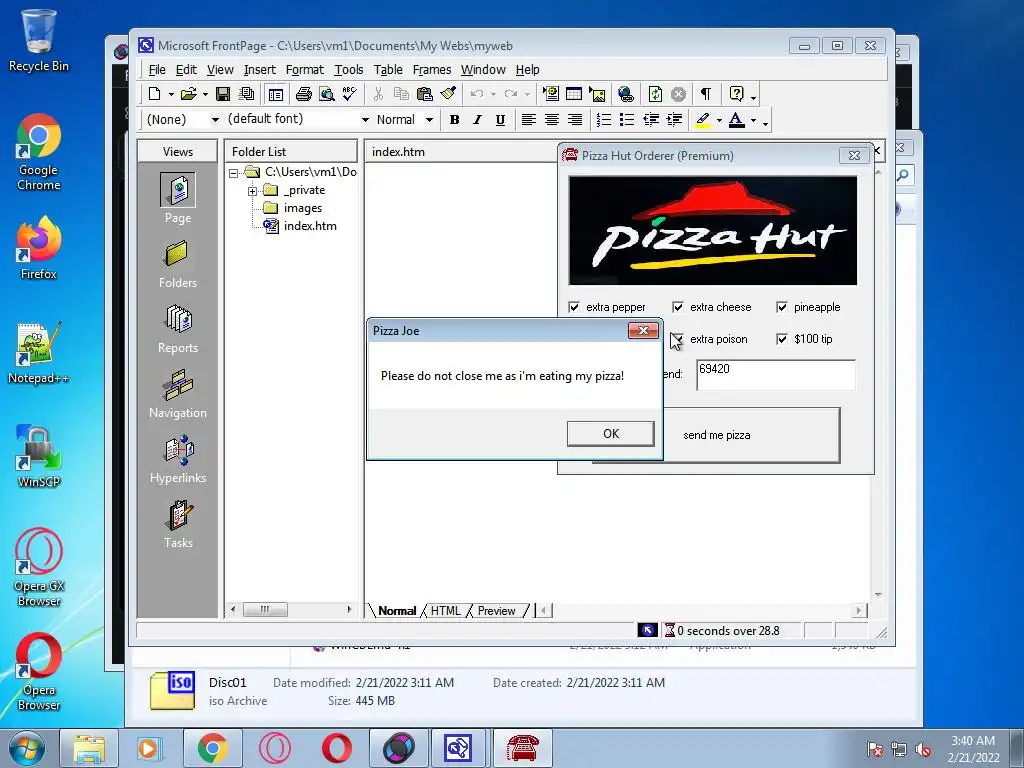Click the Insert Component toolbar icon
This screenshot has width=1024, height=768.
point(551,94)
